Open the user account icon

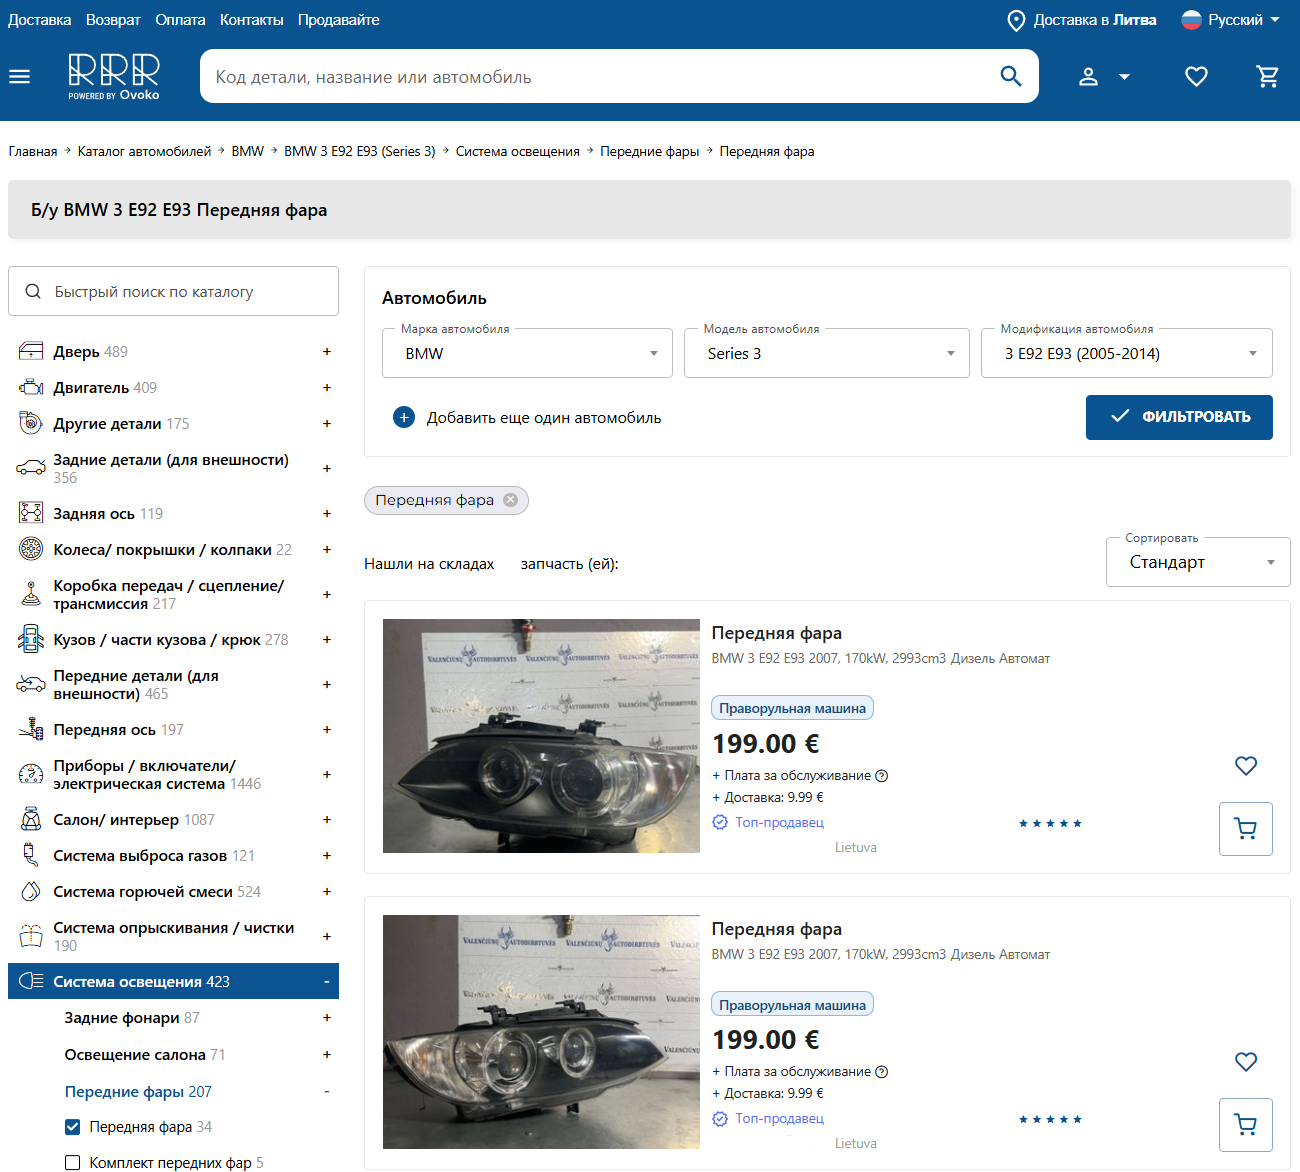(x=1089, y=77)
